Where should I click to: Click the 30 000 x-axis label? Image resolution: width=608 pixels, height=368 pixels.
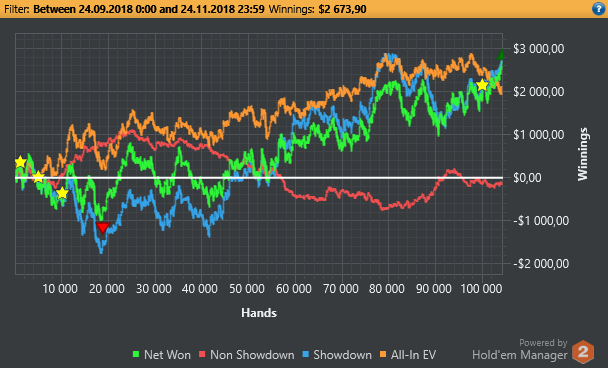[x=154, y=289]
